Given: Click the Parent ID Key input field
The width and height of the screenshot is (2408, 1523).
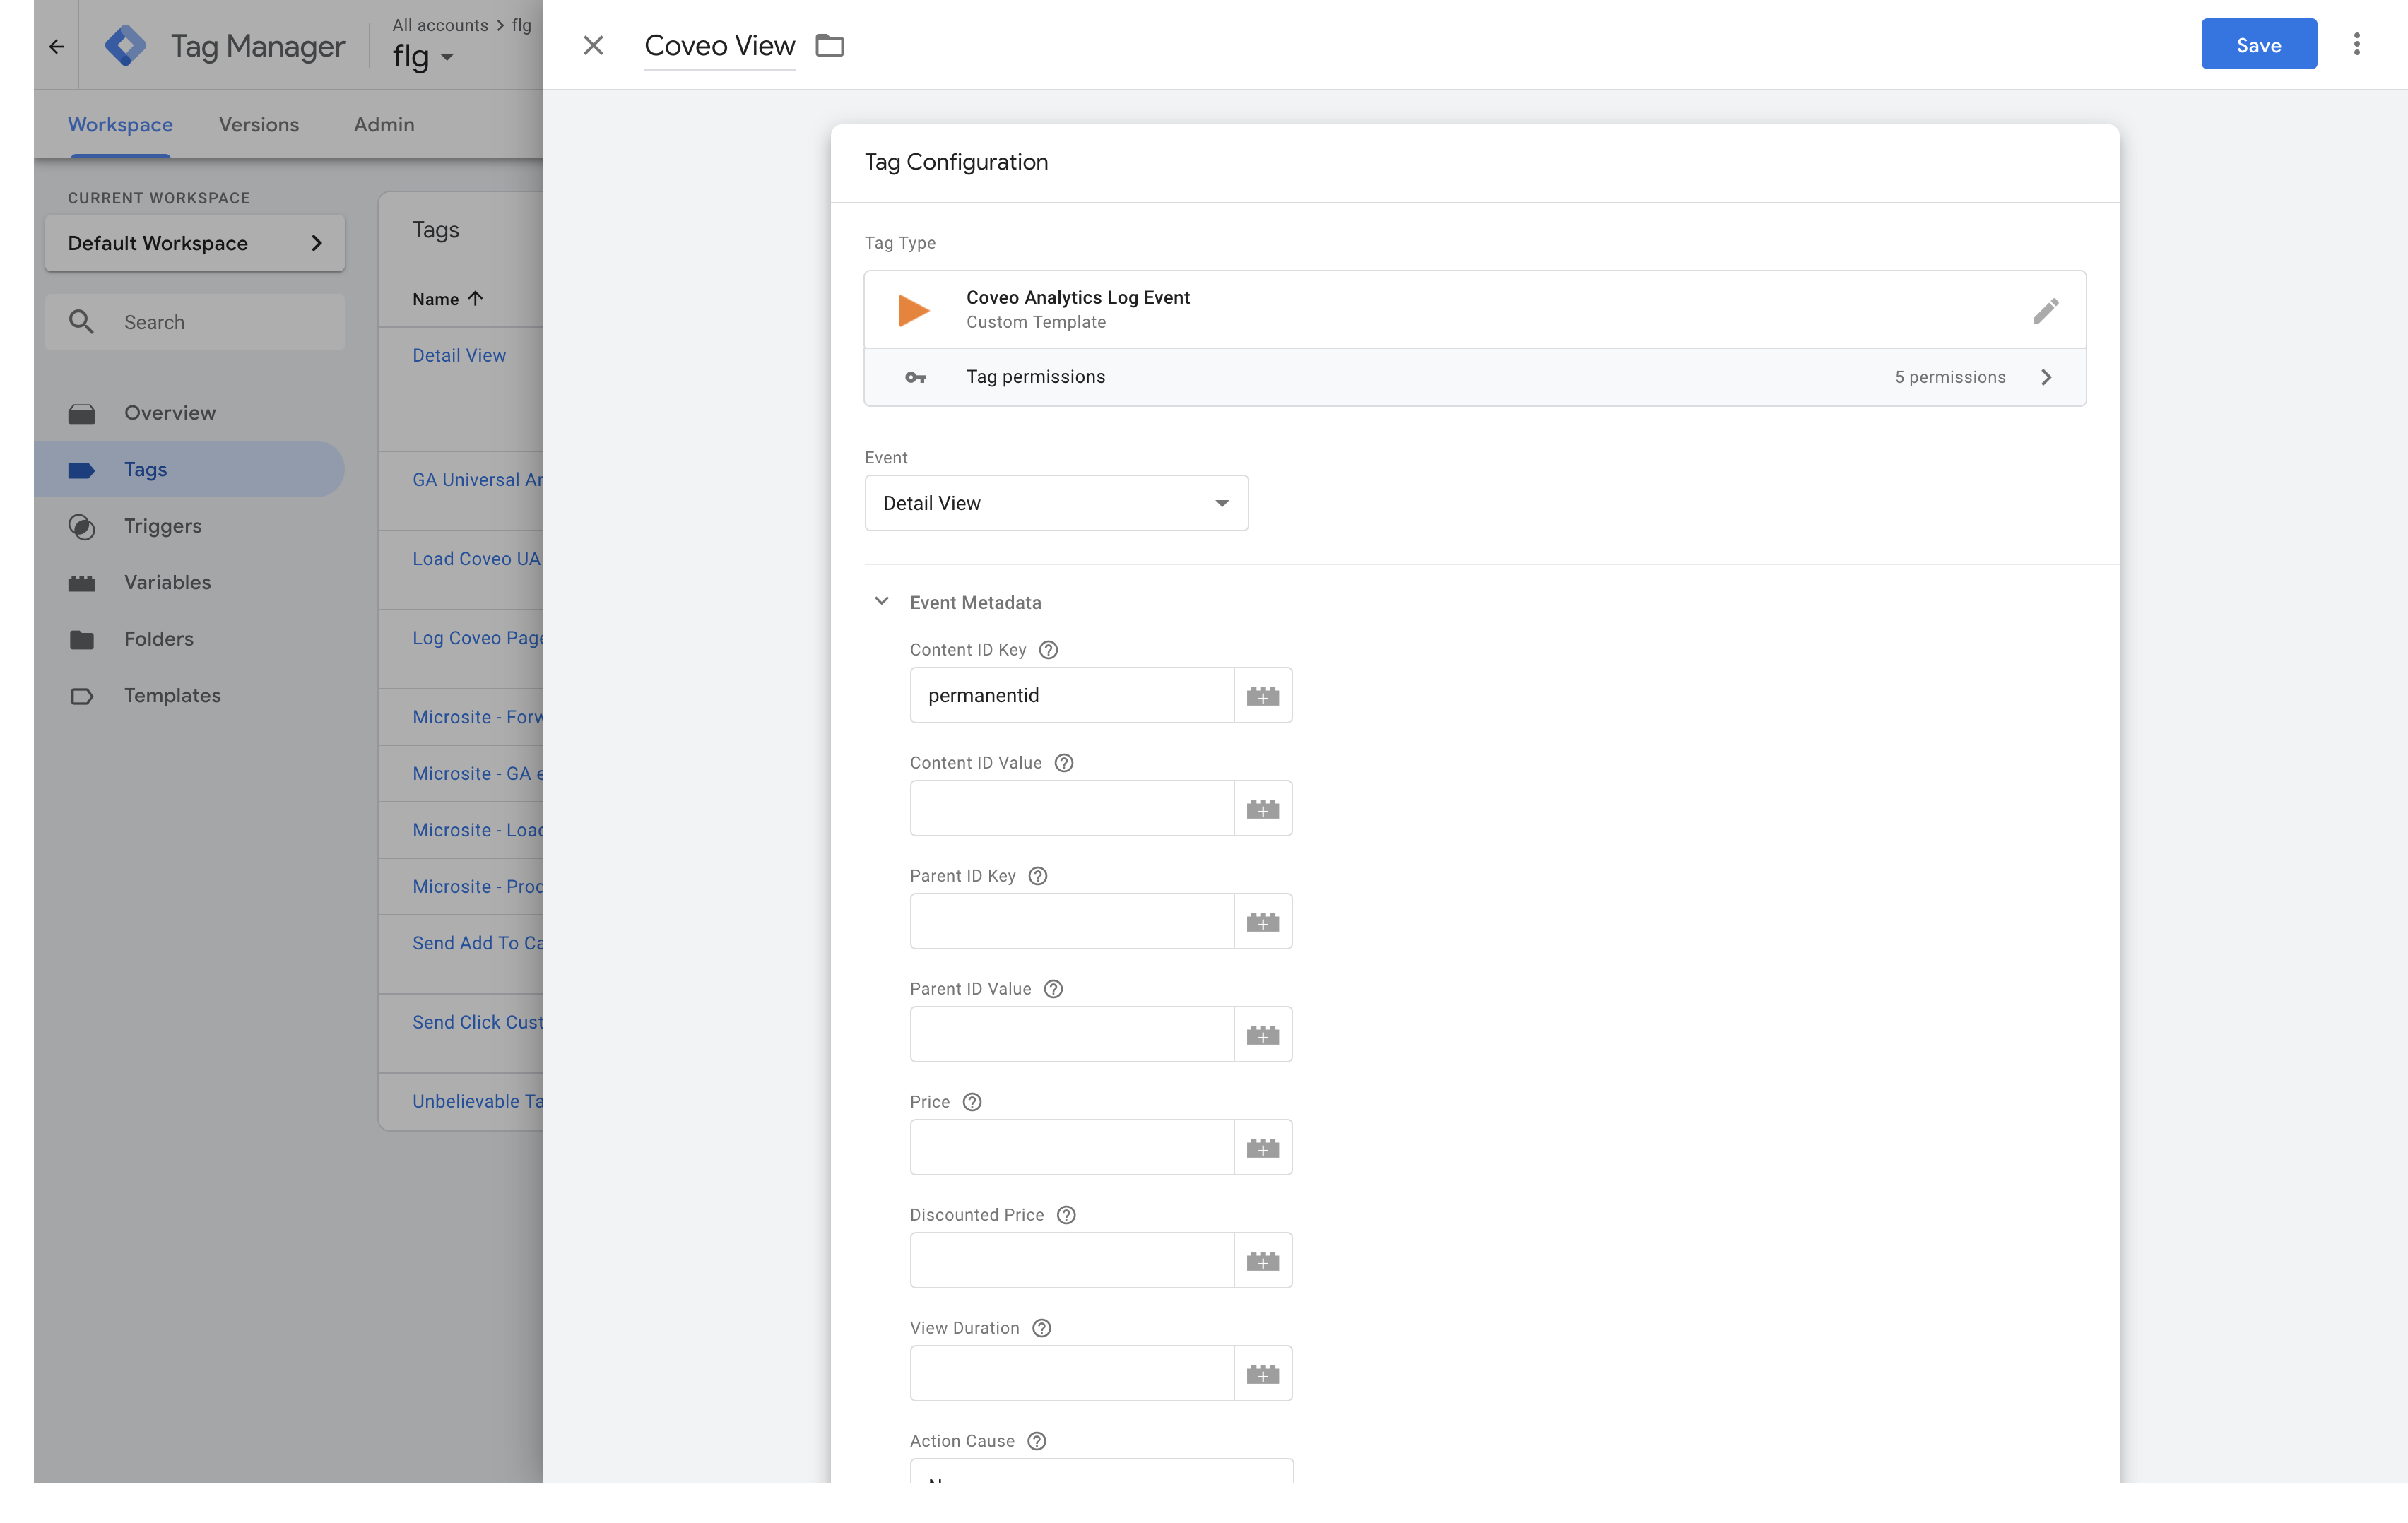Looking at the screenshot, I should [x=1071, y=921].
